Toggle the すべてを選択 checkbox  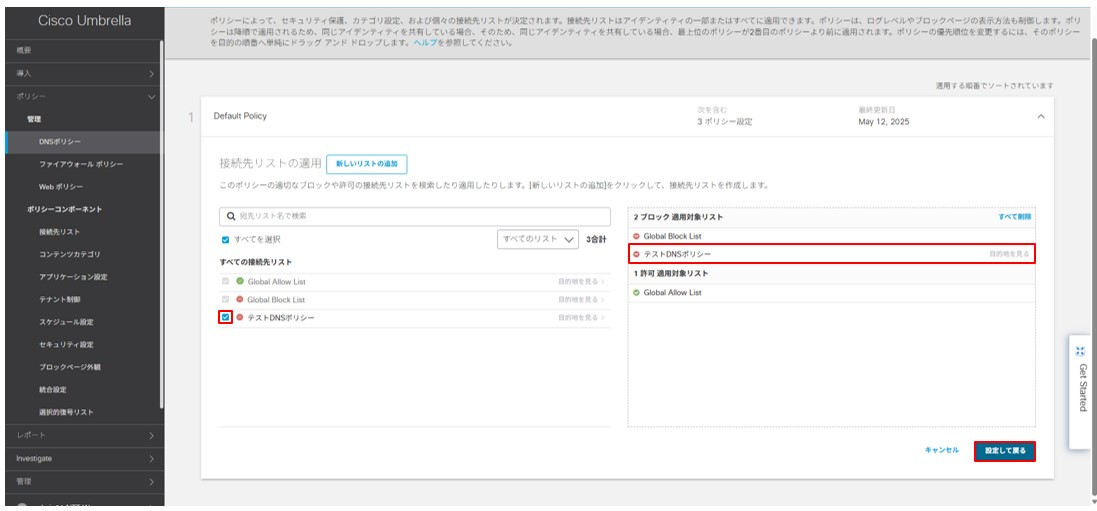(x=225, y=239)
